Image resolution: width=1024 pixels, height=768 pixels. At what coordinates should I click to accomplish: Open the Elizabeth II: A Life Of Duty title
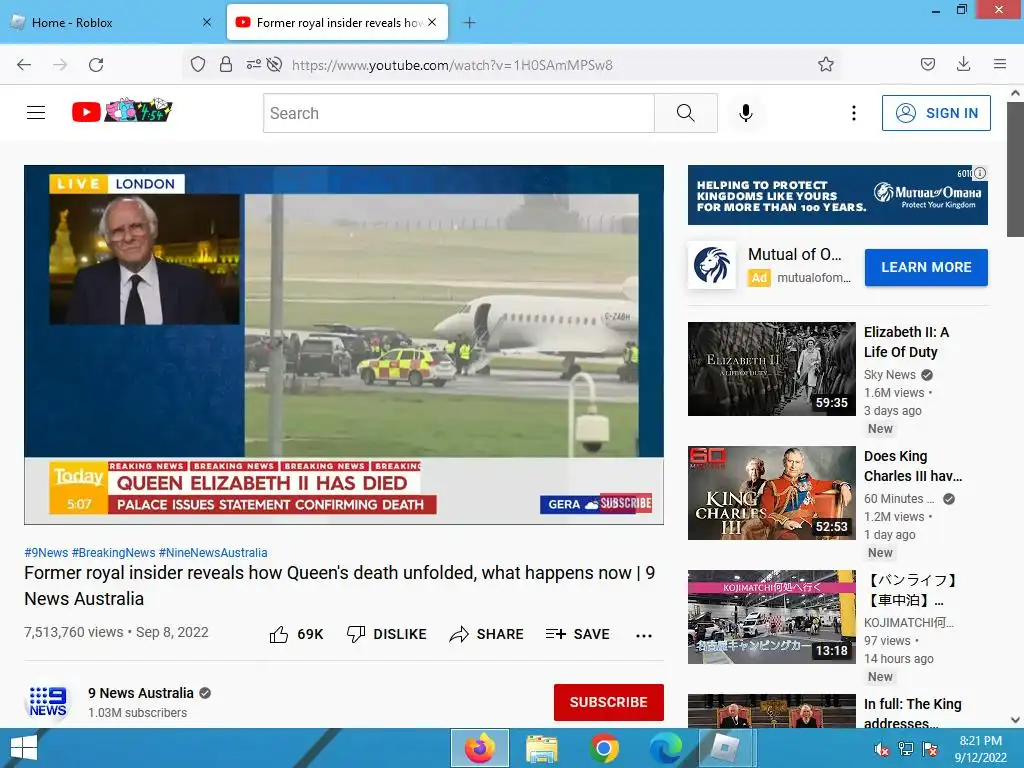point(906,342)
